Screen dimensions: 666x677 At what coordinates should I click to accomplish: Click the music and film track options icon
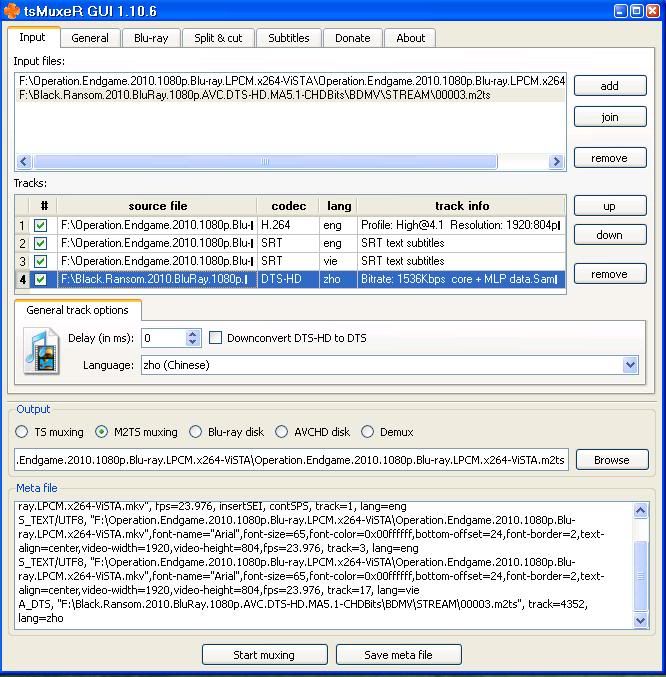[x=41, y=351]
